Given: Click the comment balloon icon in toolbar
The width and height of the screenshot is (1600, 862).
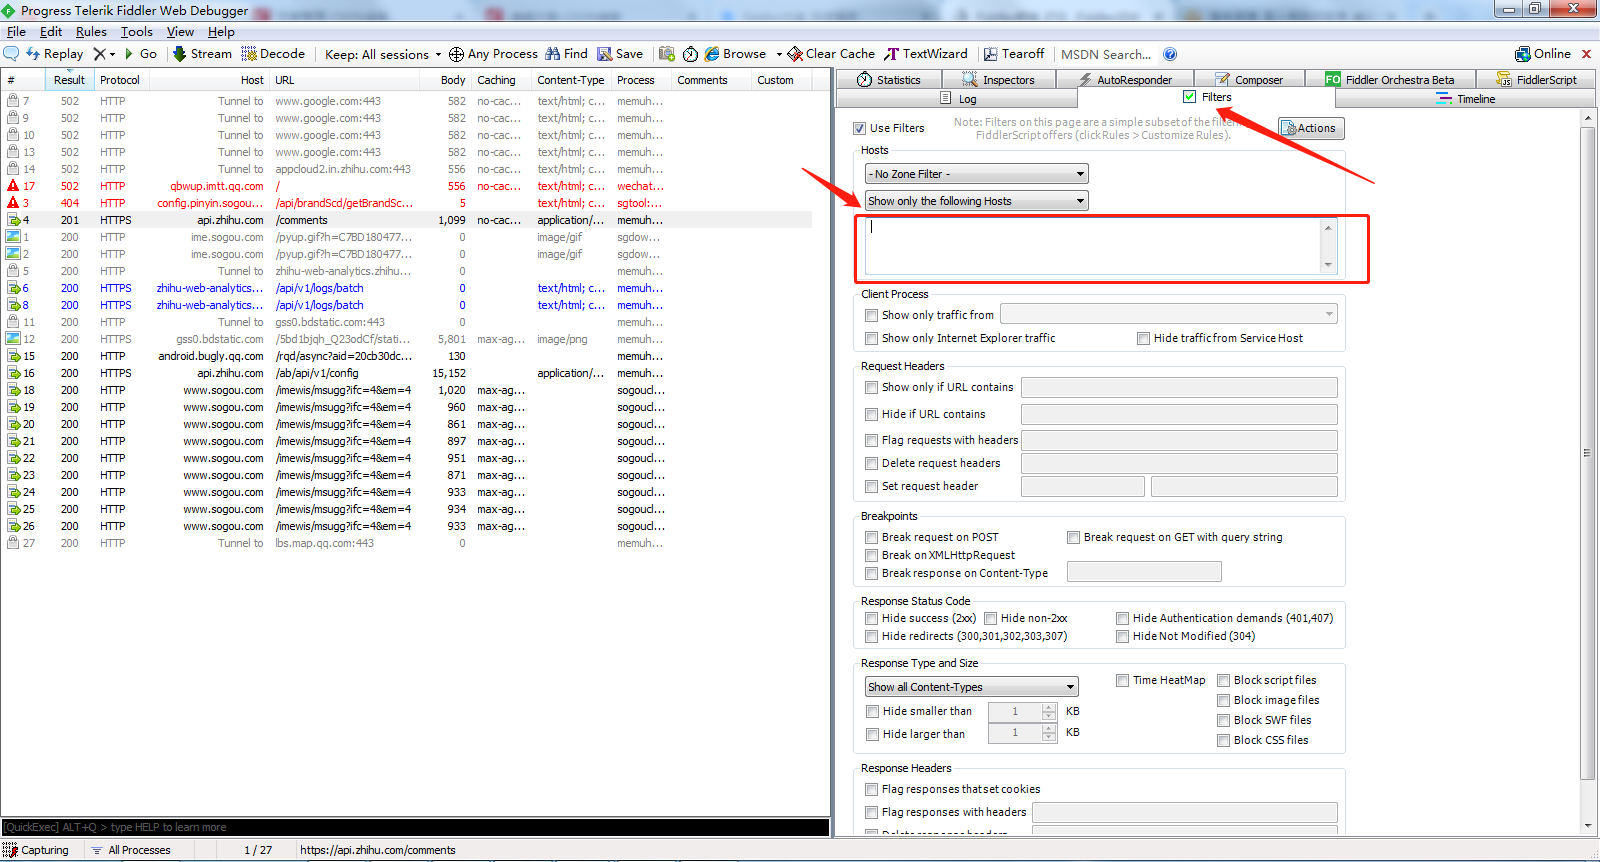Looking at the screenshot, I should pyautogui.click(x=12, y=54).
